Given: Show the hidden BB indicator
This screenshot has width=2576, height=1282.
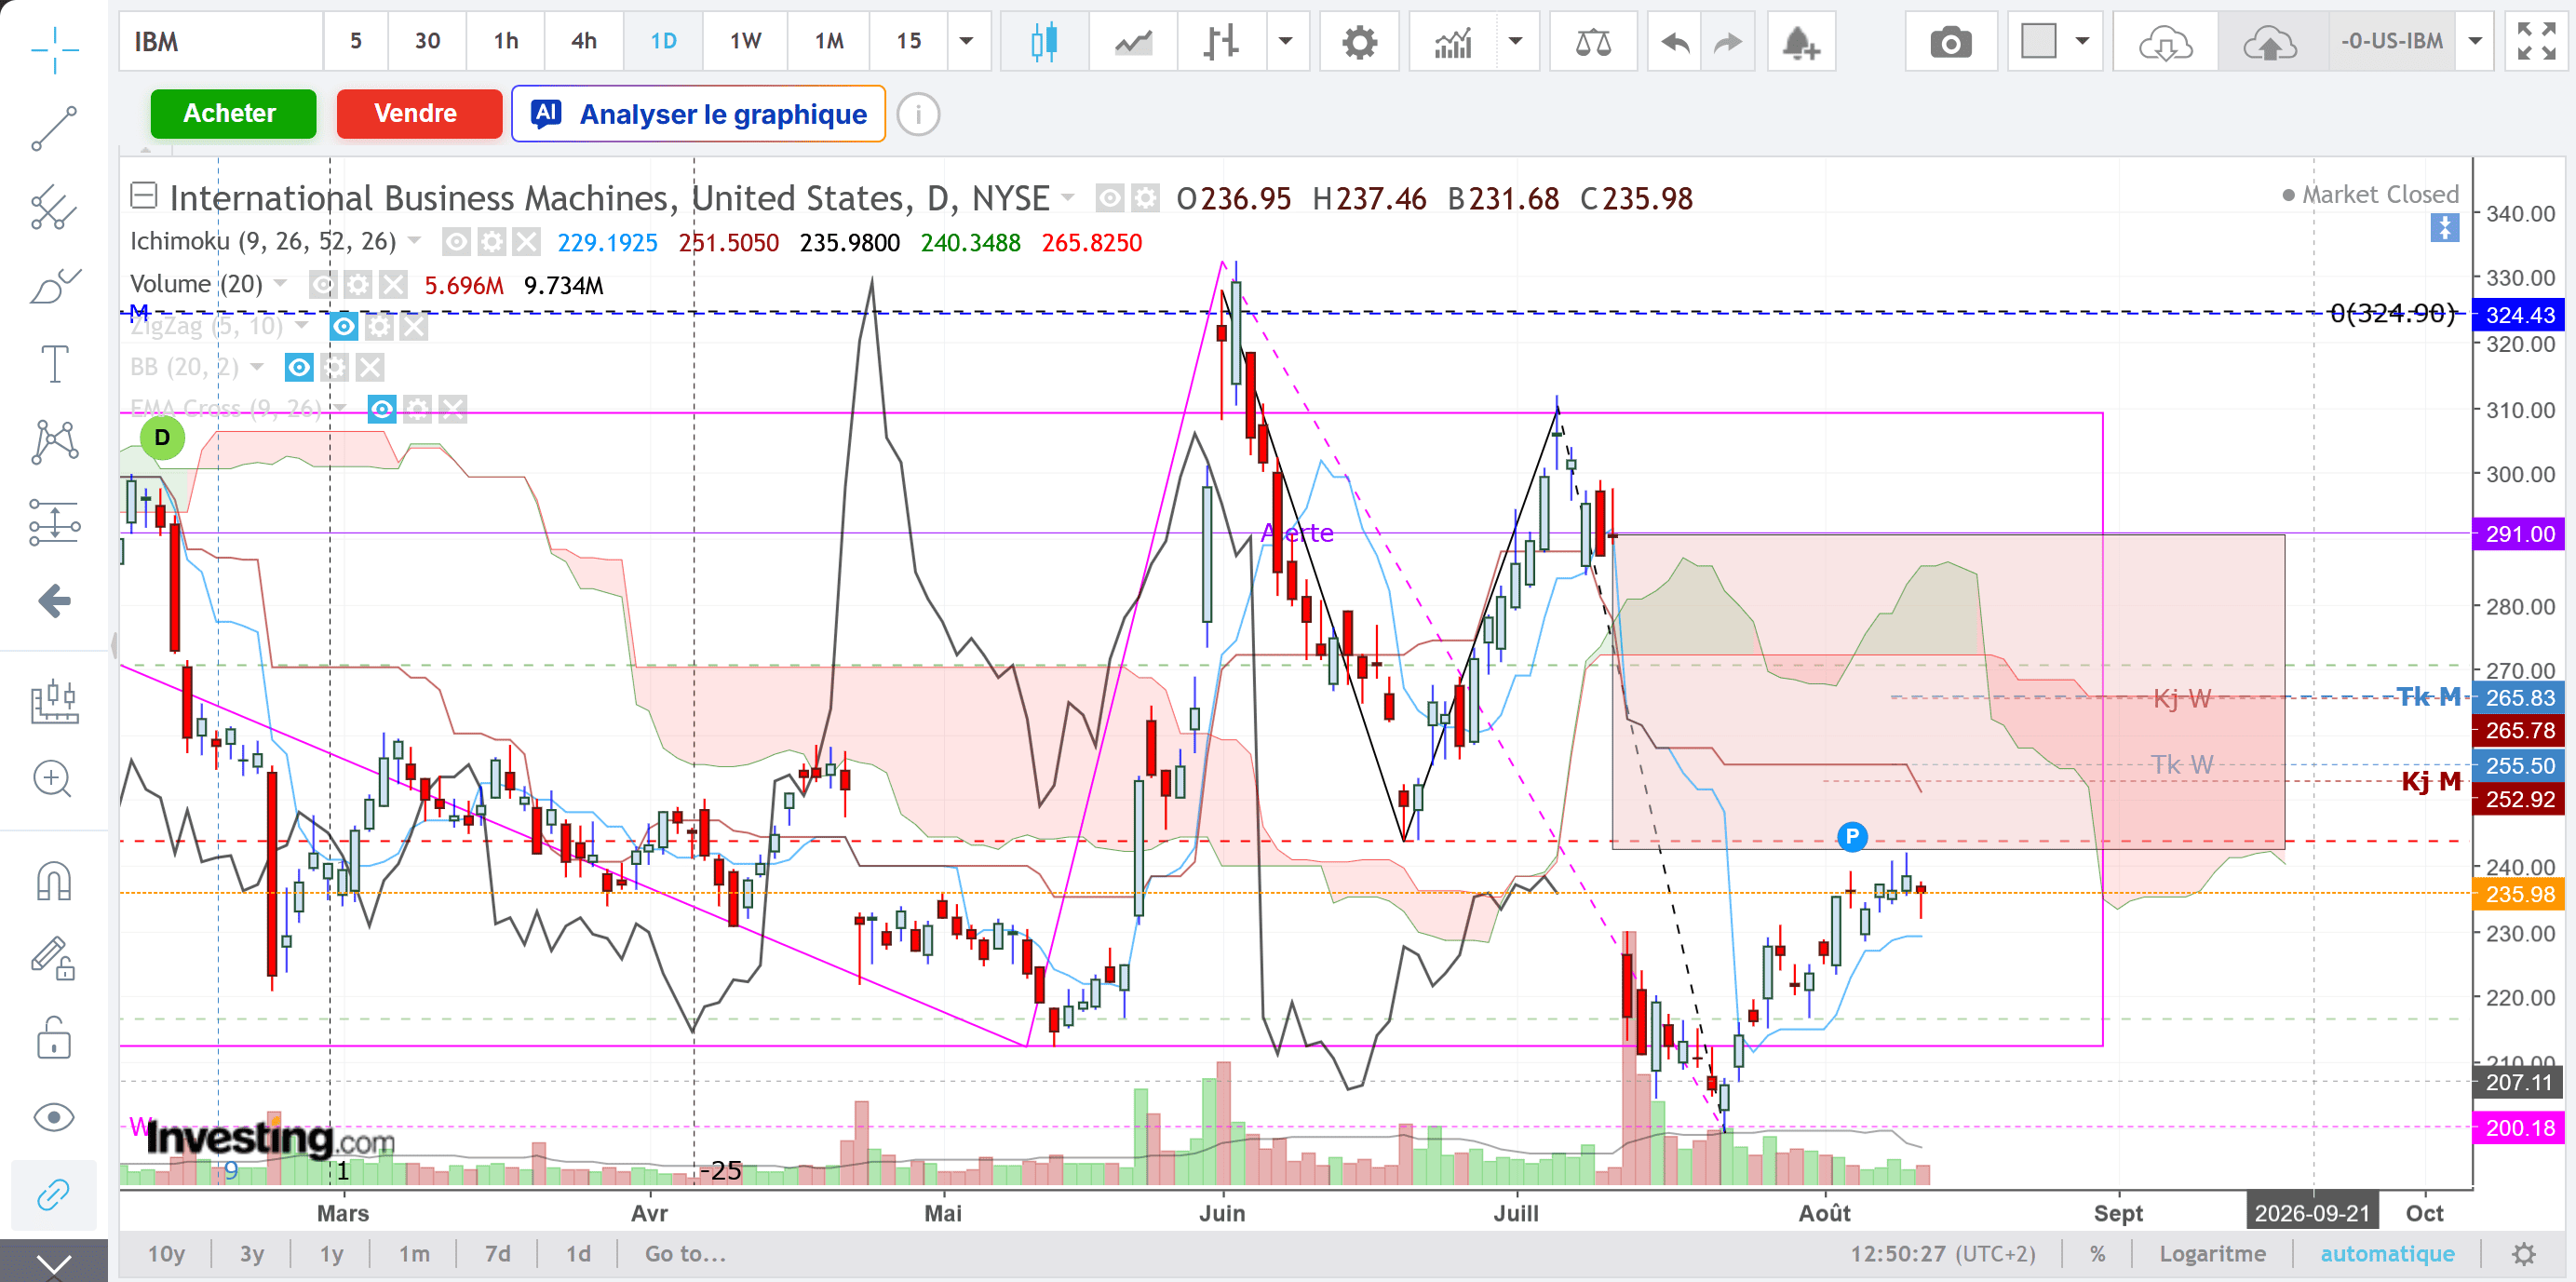Looking at the screenshot, I should click(x=299, y=367).
